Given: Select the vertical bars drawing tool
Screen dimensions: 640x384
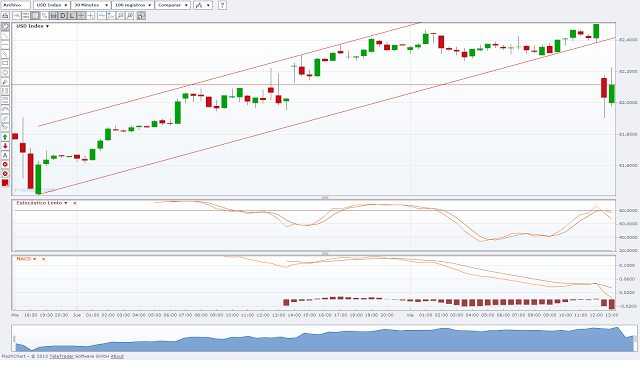Looking at the screenshot, I should 5,91.
